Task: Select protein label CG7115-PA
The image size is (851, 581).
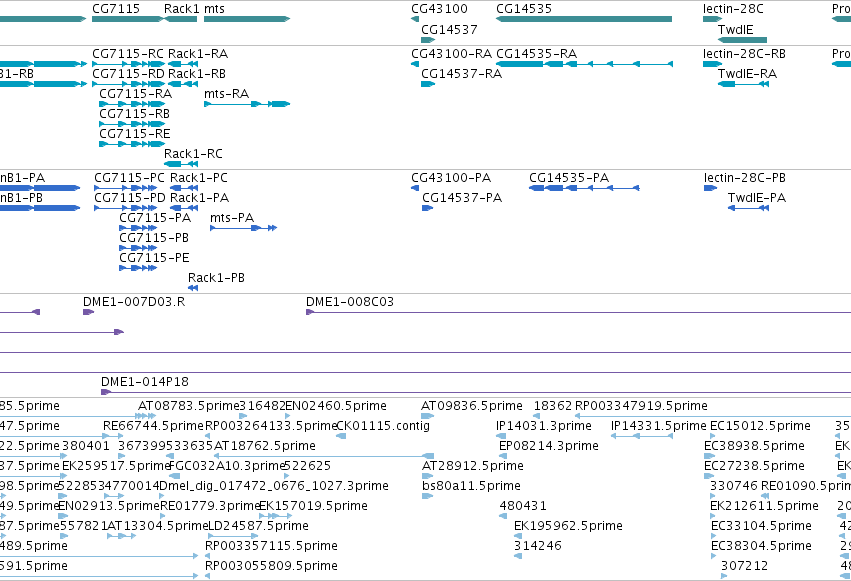Action: click(x=155, y=218)
